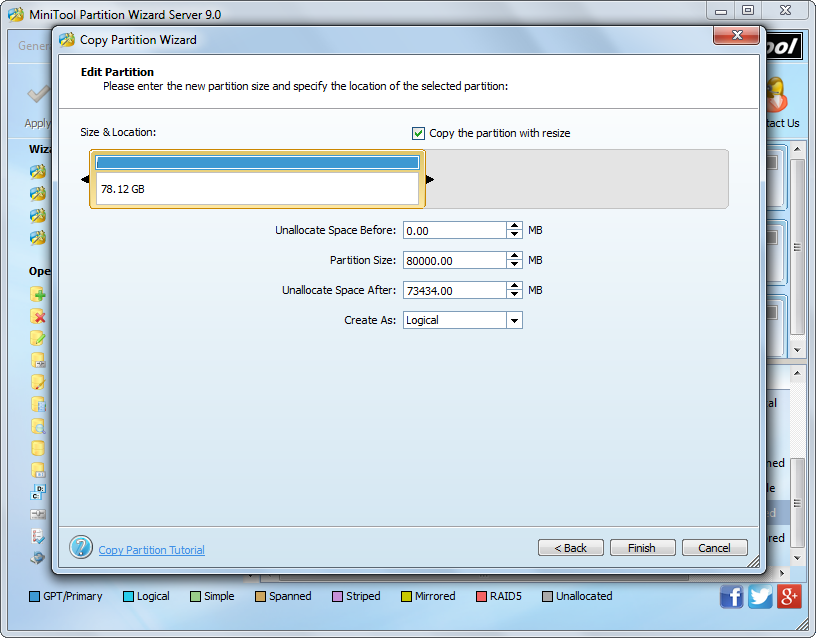This screenshot has height=638, width=816.
Task: Click Change Drive Letter icon showing D: C:
Action: (x=38, y=492)
